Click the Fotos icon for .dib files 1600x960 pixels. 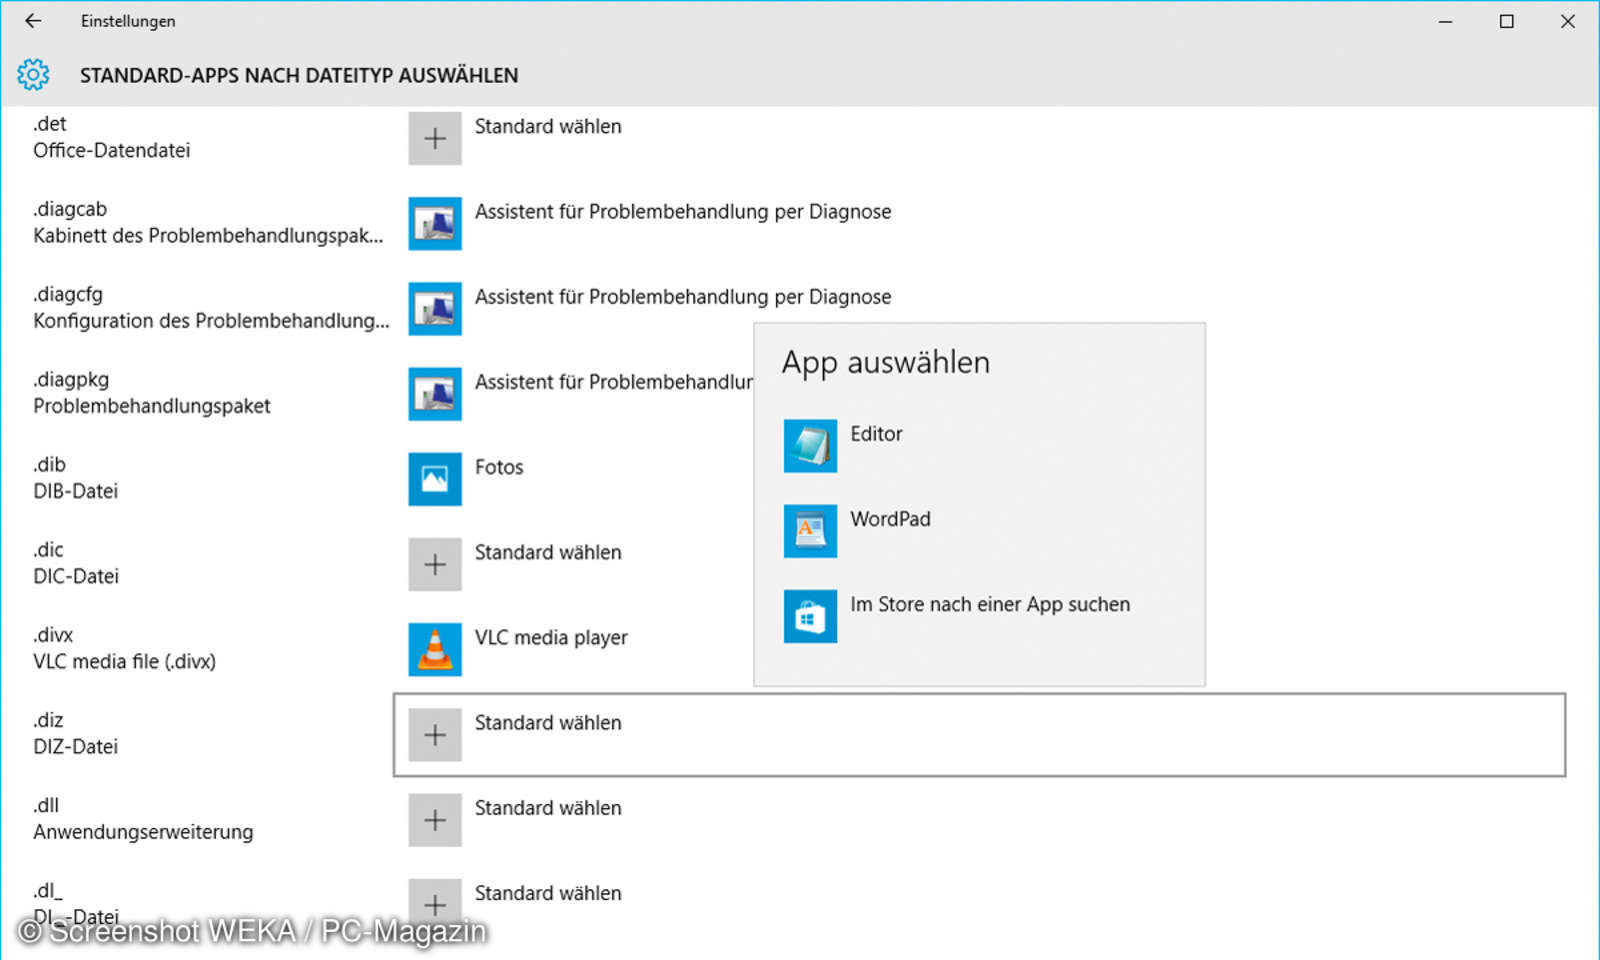click(x=434, y=479)
